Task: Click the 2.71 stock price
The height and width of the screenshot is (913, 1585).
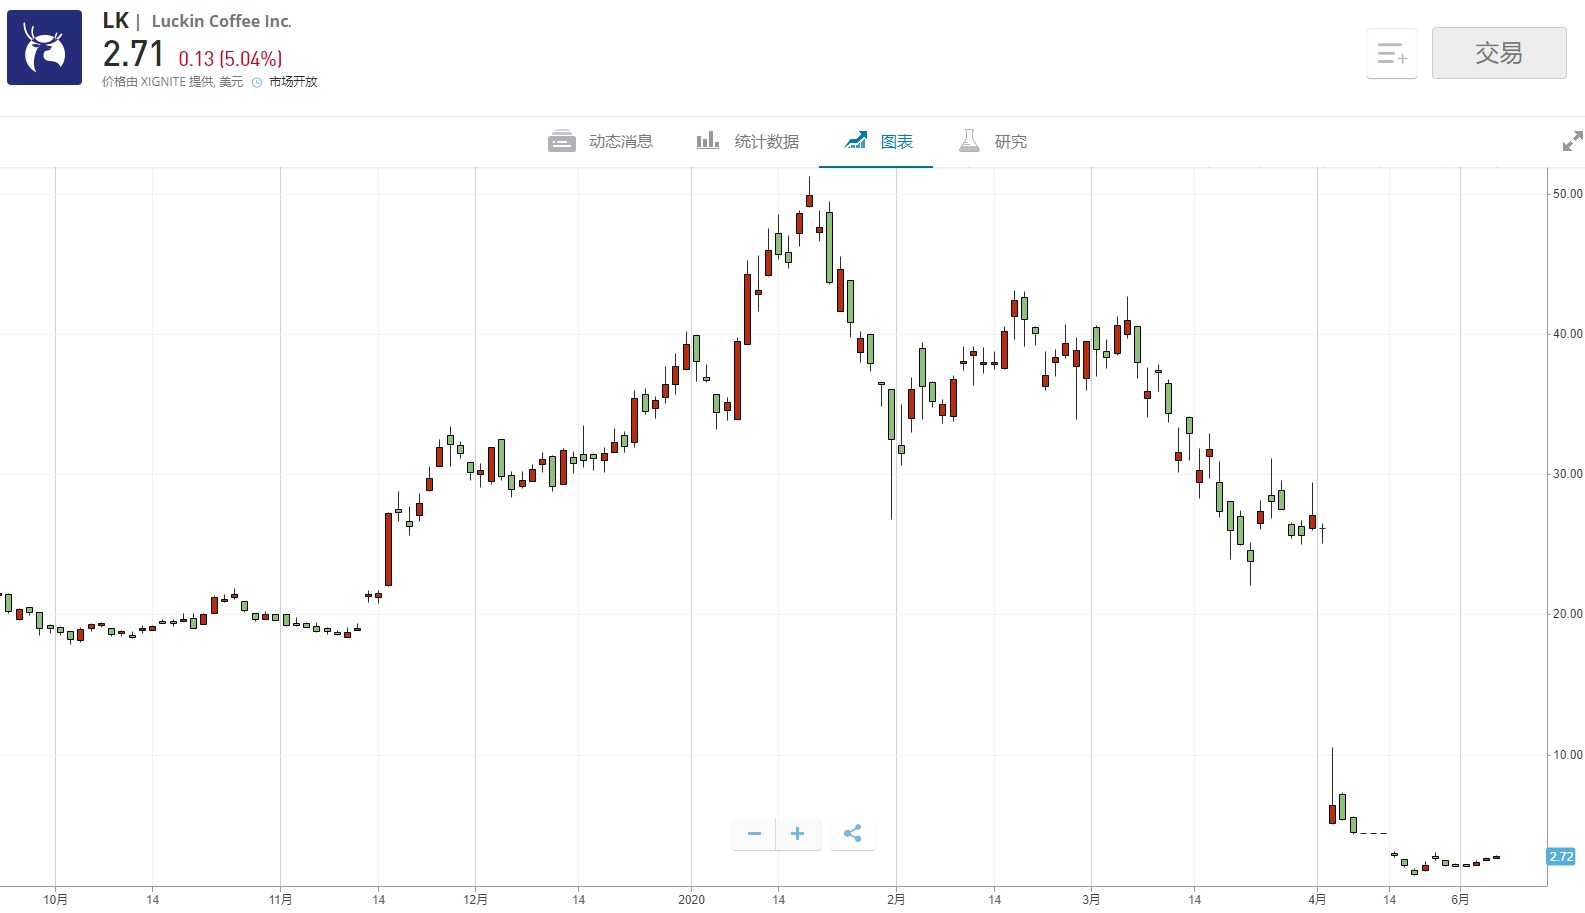Action: (133, 54)
